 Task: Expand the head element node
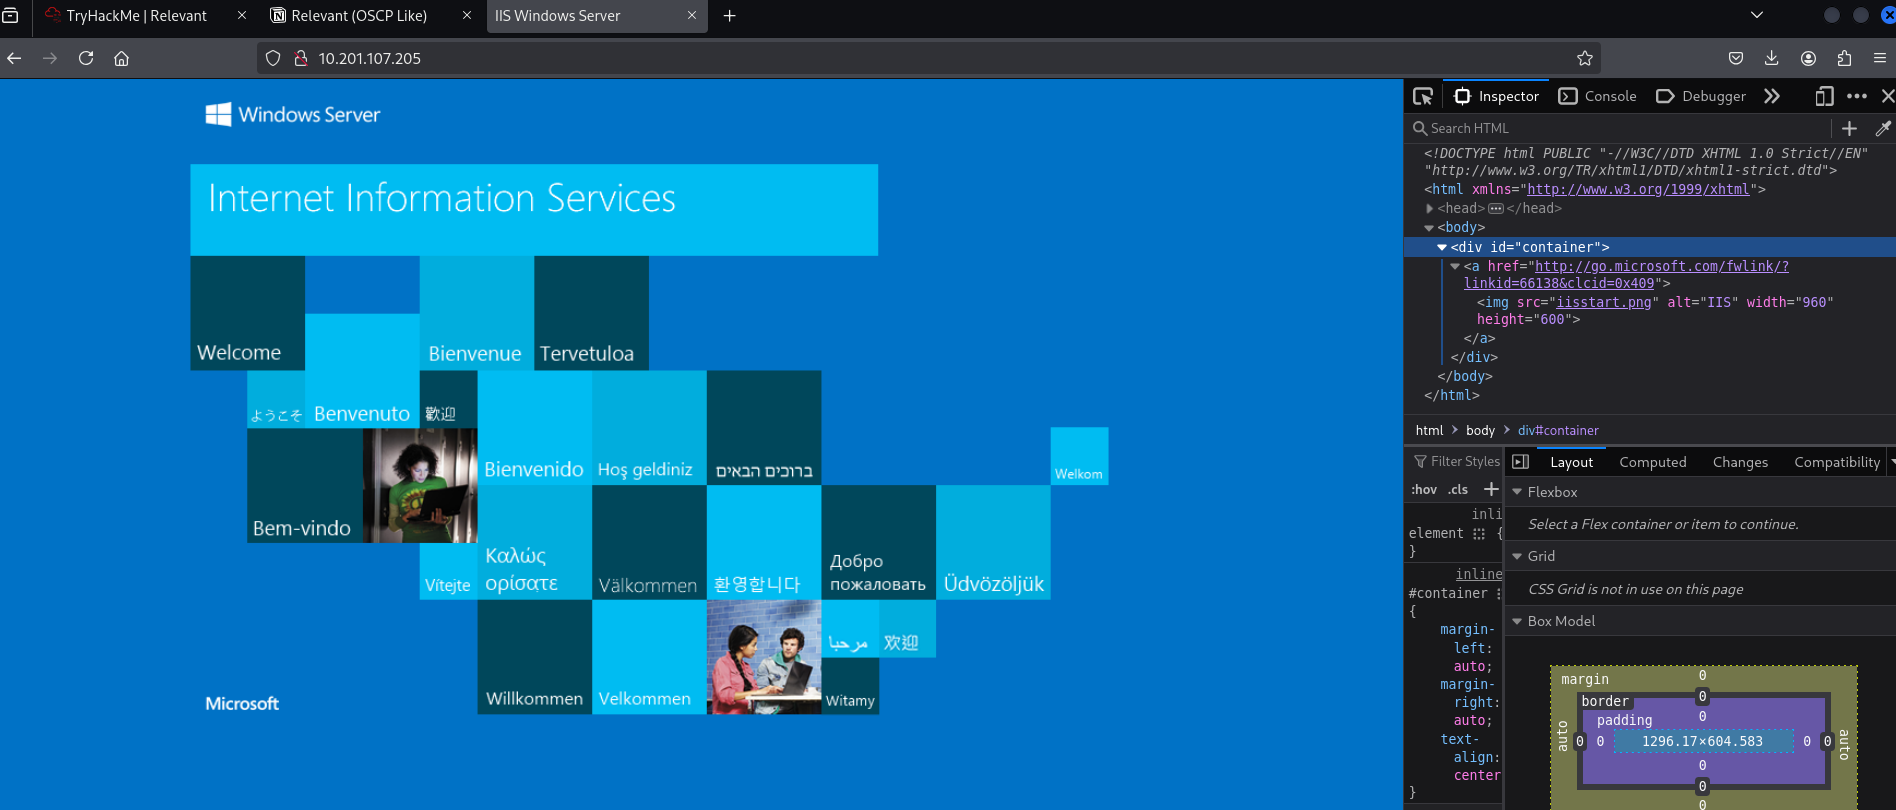[1430, 208]
